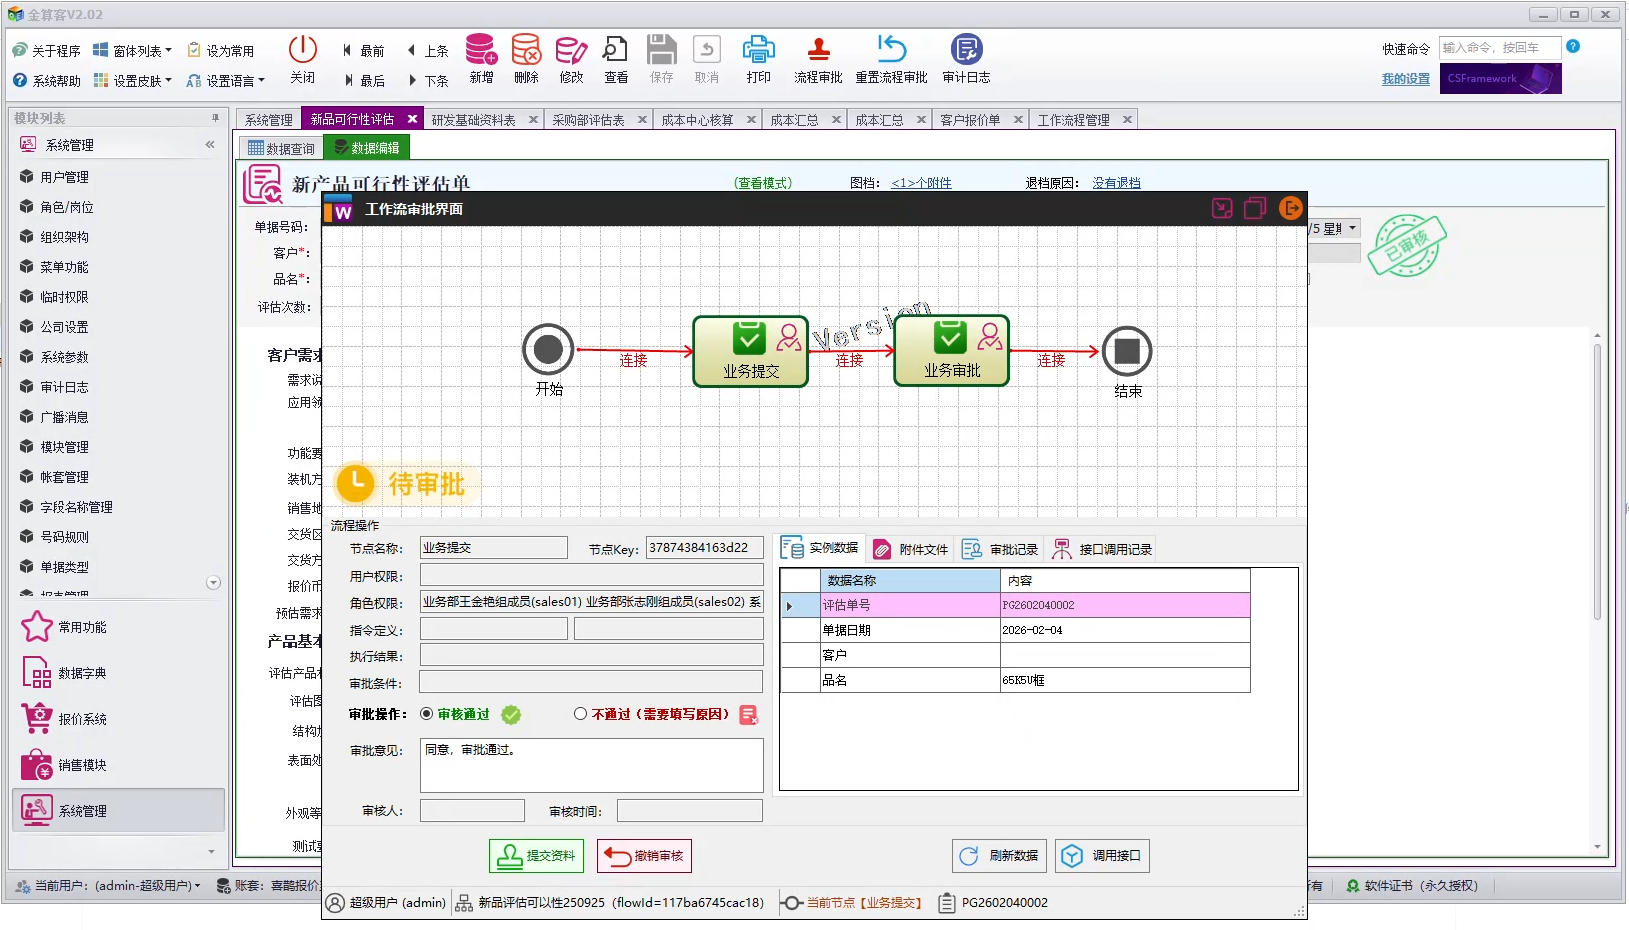1629x930 pixels.
Task: Open the 我的设置 link
Action: point(1405,79)
